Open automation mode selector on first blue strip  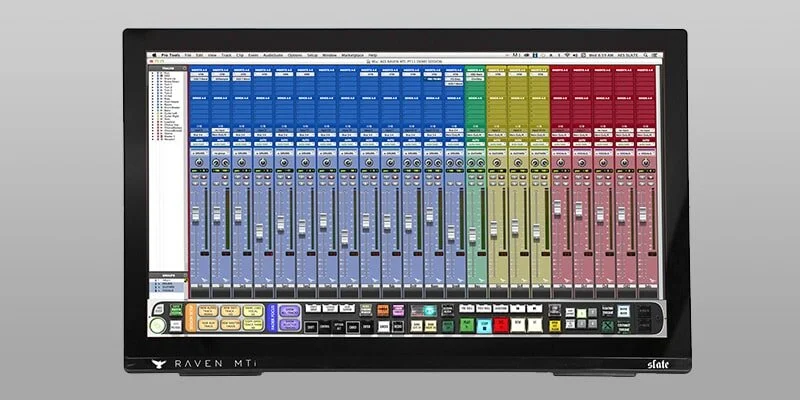click(199, 144)
